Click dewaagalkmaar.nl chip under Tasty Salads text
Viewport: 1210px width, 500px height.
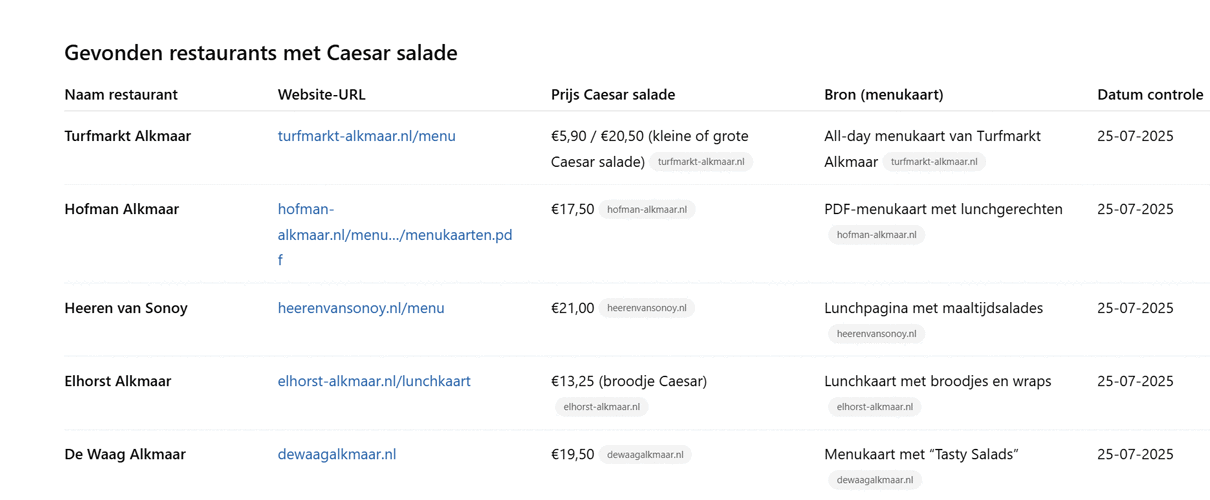click(x=875, y=480)
